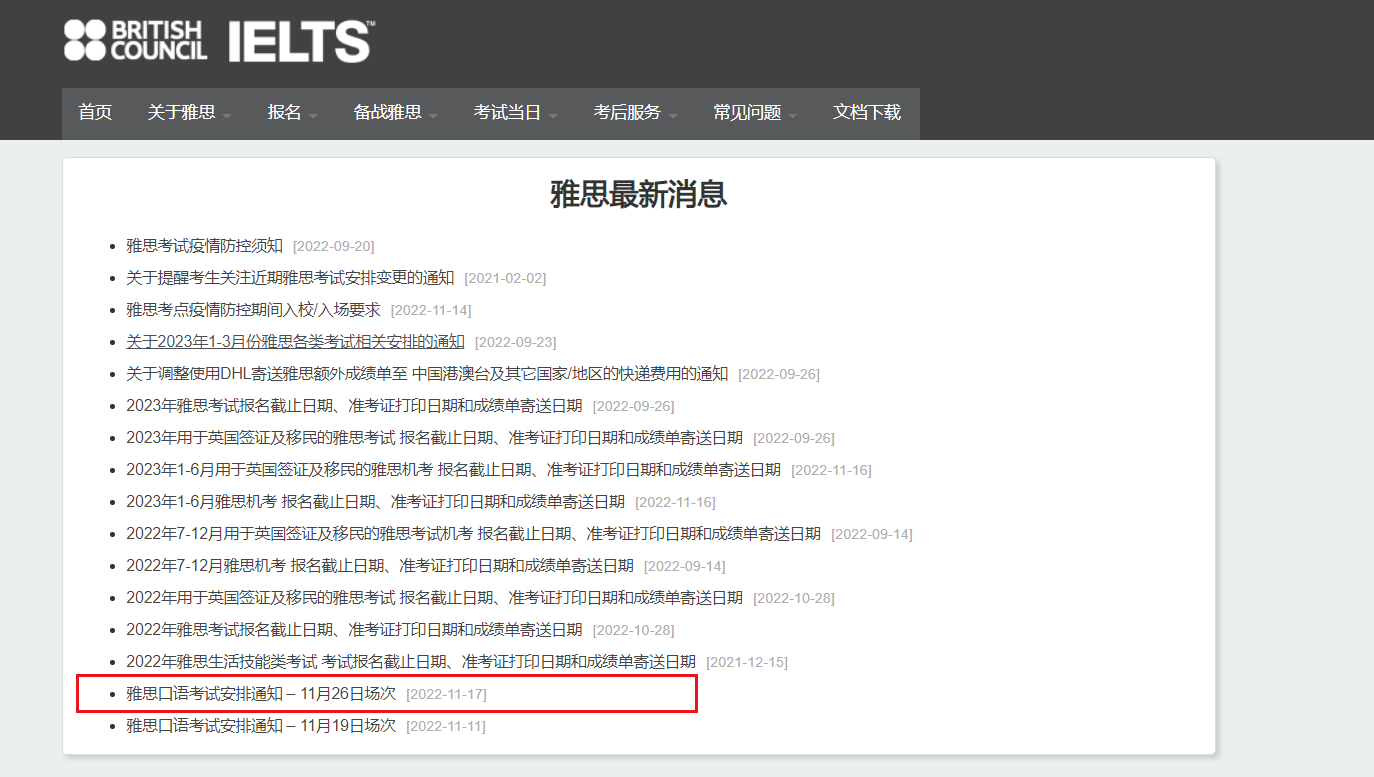Screen dimensions: 1374x777
Task: Open the 2023年1-3月份雅思各类考试相关安排 notice
Action: click(x=295, y=342)
